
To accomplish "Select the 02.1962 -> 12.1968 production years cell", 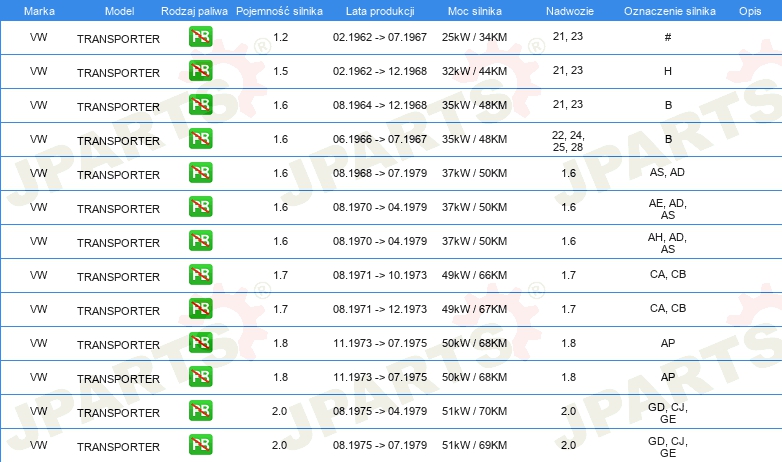I will pyautogui.click(x=380, y=71).
